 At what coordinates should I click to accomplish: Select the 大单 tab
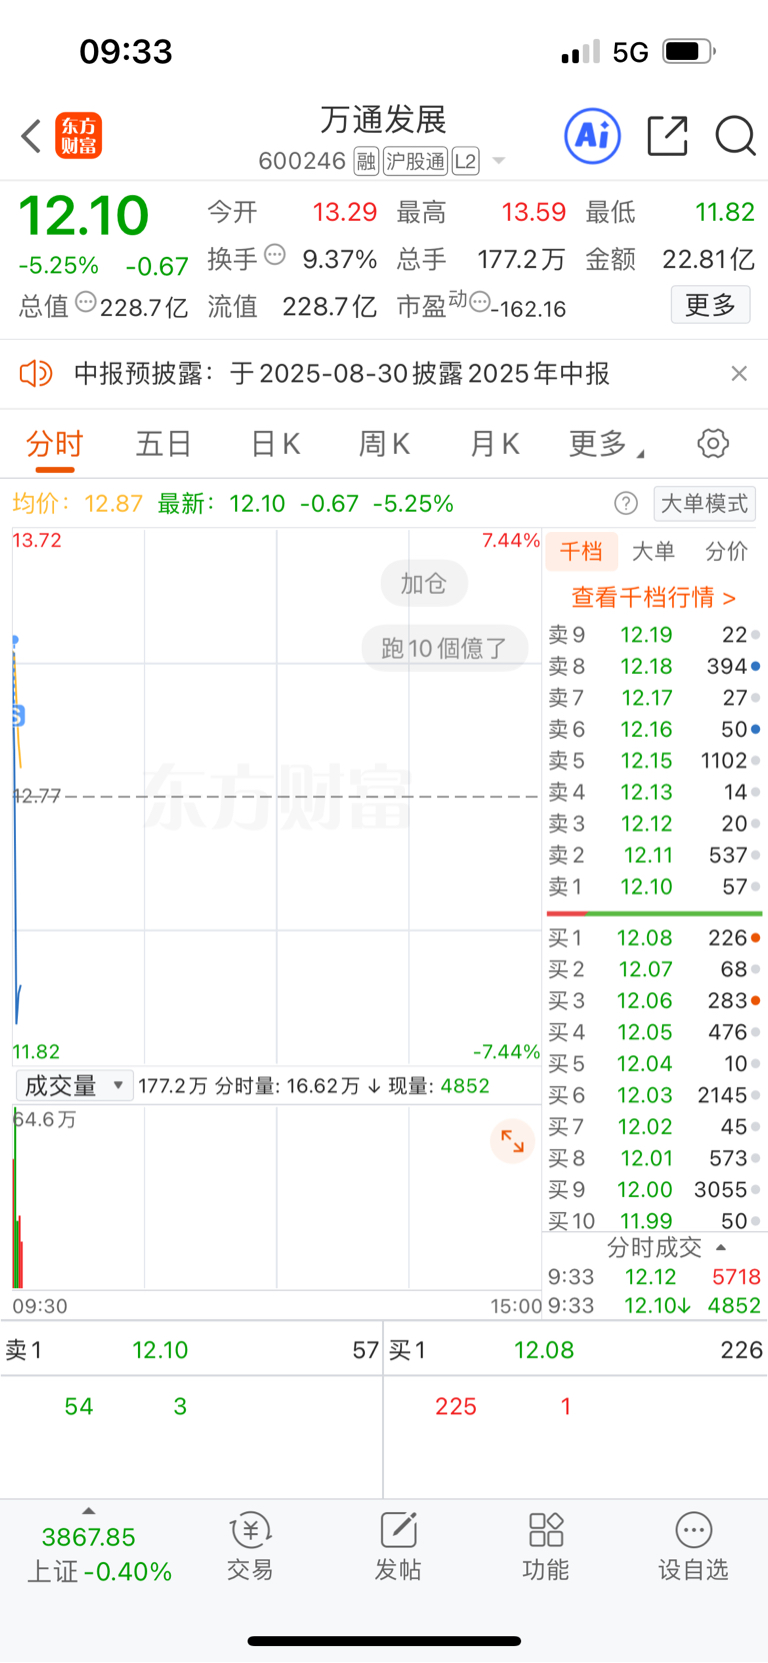(x=653, y=551)
